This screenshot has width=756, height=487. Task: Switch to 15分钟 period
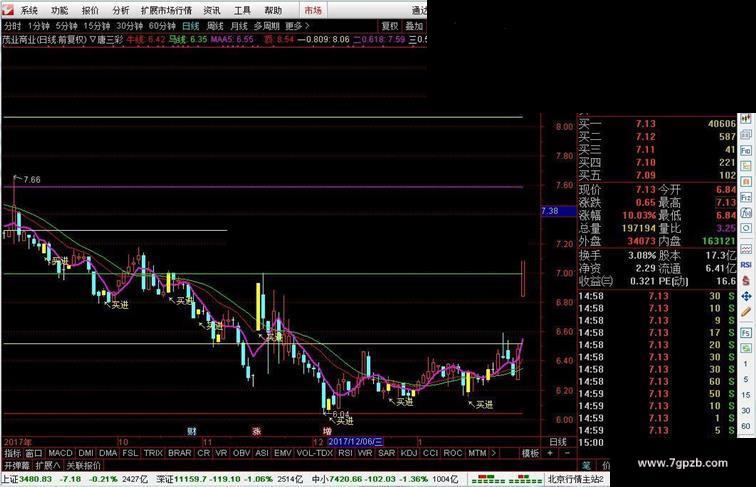(x=97, y=26)
